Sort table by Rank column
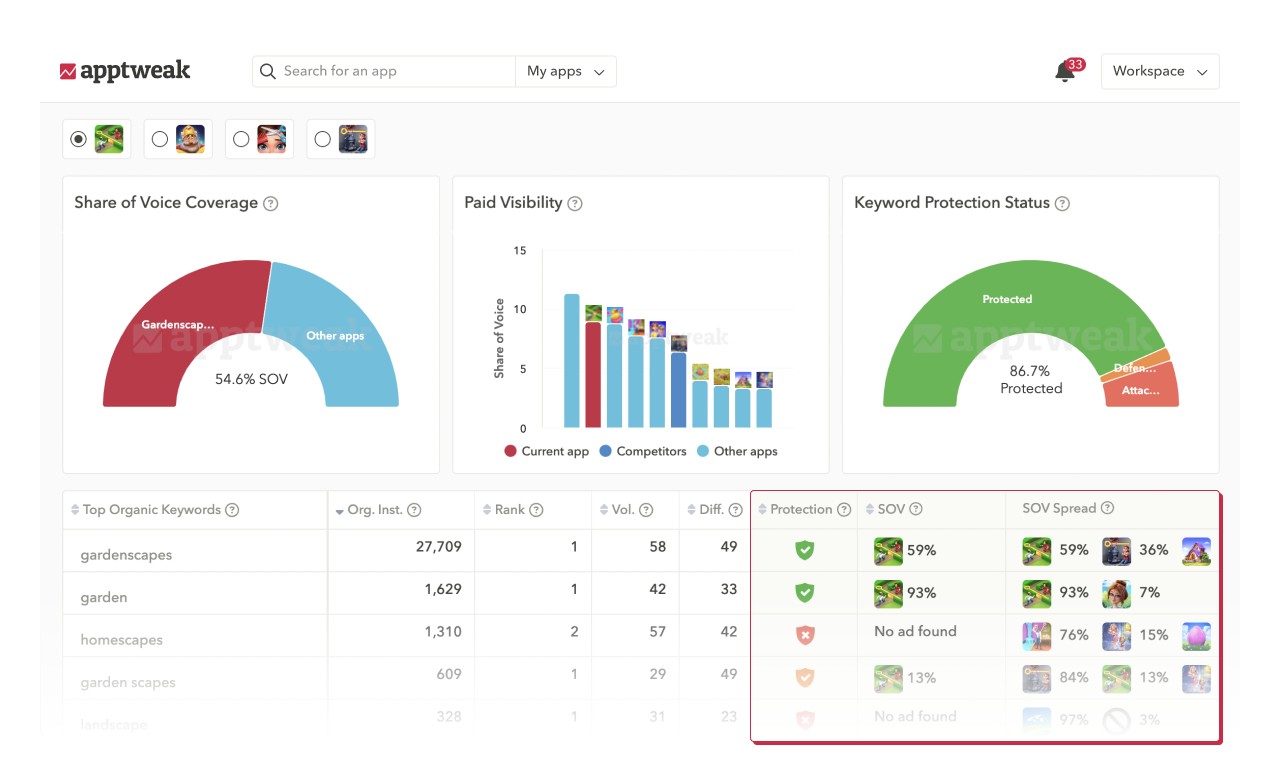 click(x=487, y=510)
